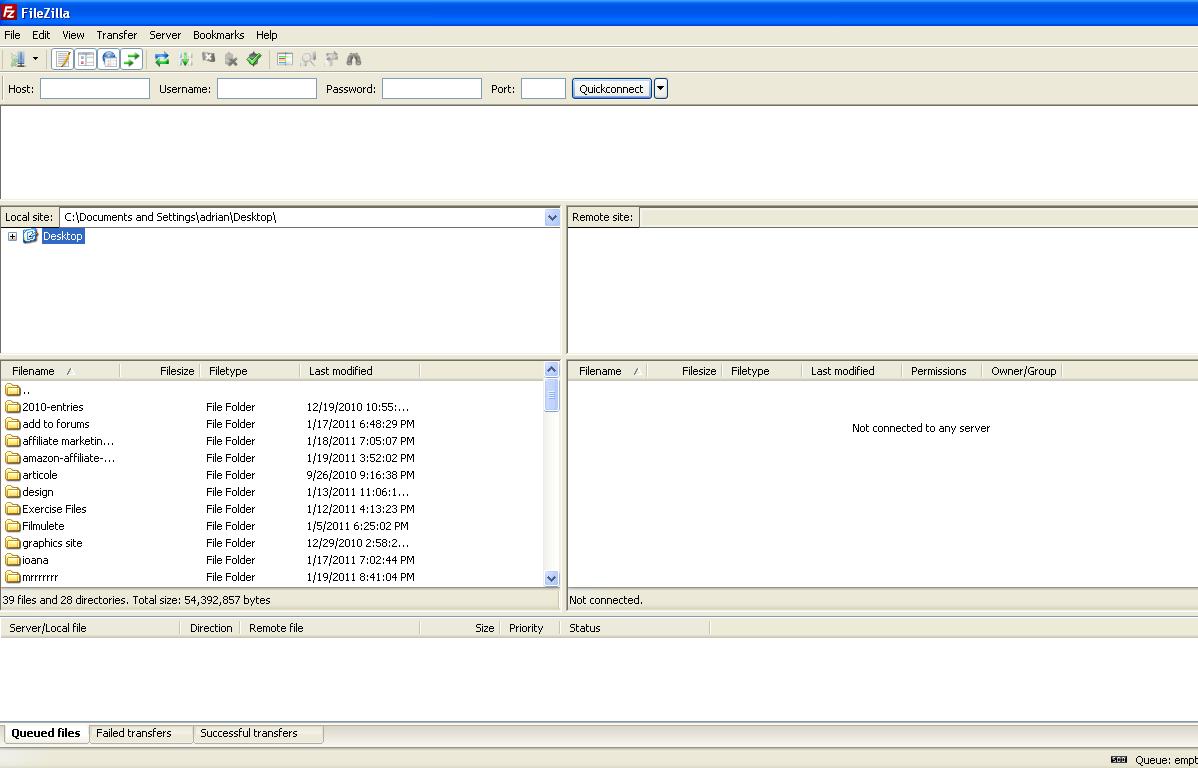Click the local list scrollbar up arrow

[552, 370]
